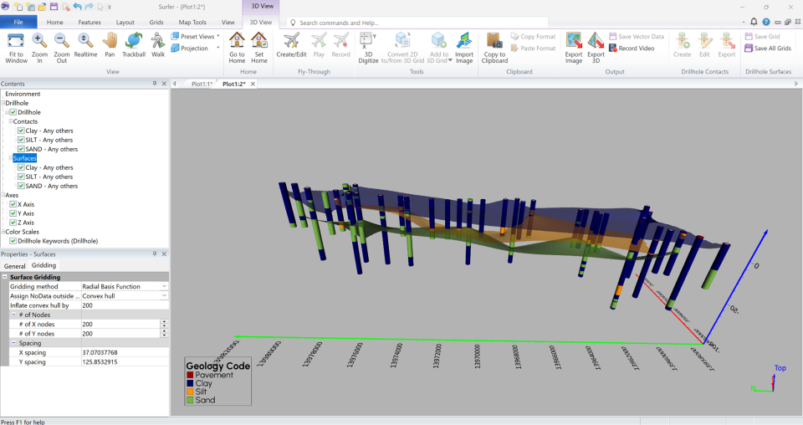Image resolution: width=803 pixels, height=425 pixels.
Task: Click the undo arrow in quick access toolbar
Action: click(x=77, y=7)
